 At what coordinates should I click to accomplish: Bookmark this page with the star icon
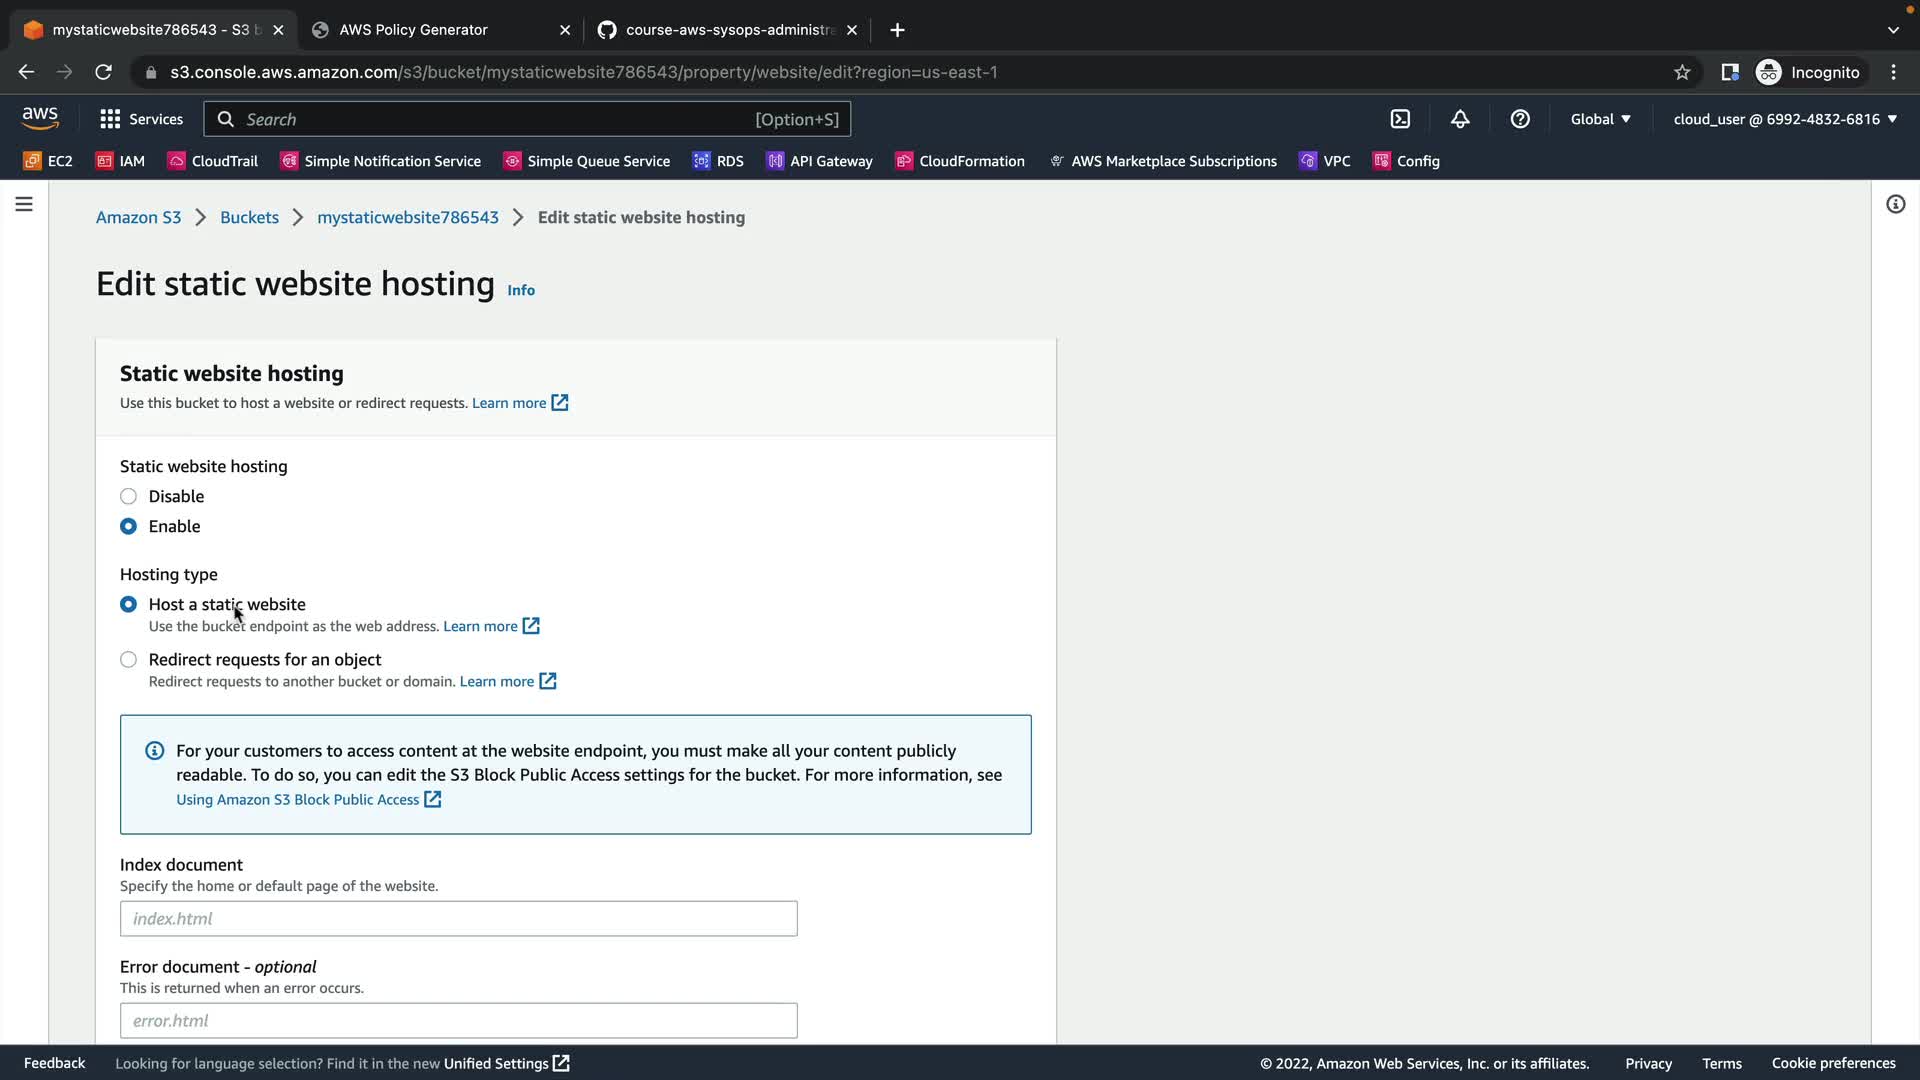1682,72
